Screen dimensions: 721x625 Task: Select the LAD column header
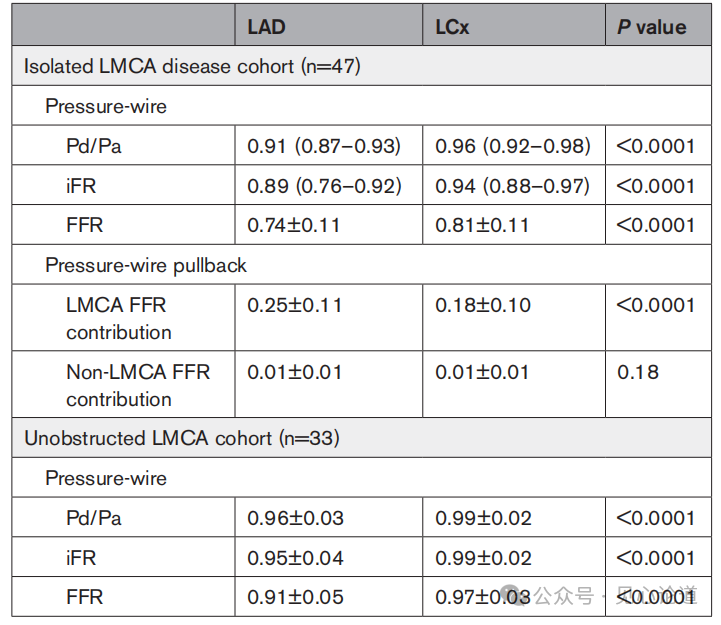268,27
